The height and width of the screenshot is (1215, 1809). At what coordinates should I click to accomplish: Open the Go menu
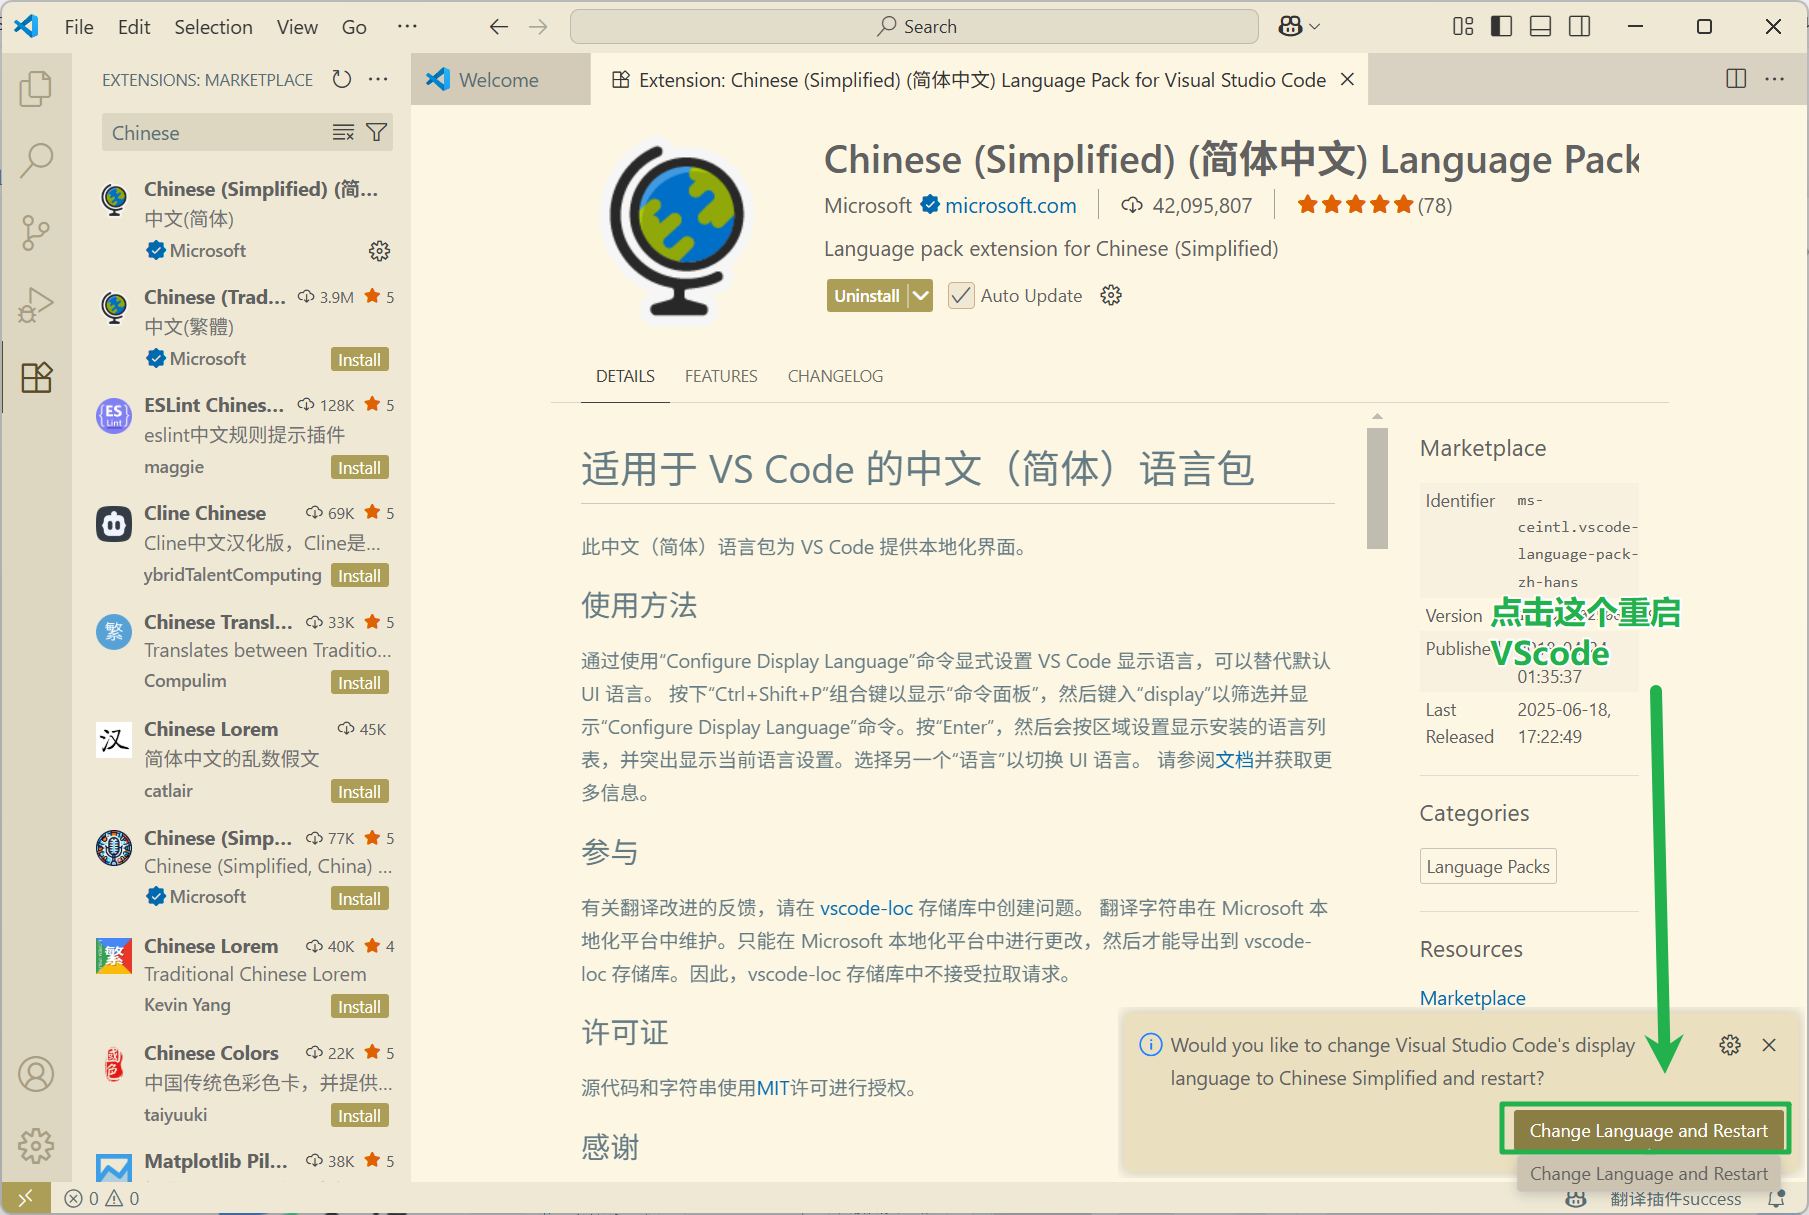pyautogui.click(x=354, y=27)
